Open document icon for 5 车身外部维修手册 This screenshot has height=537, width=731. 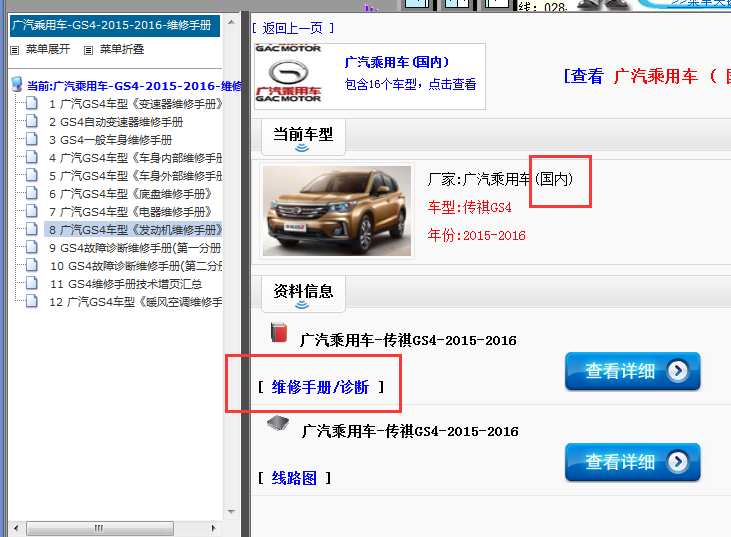coord(32,175)
